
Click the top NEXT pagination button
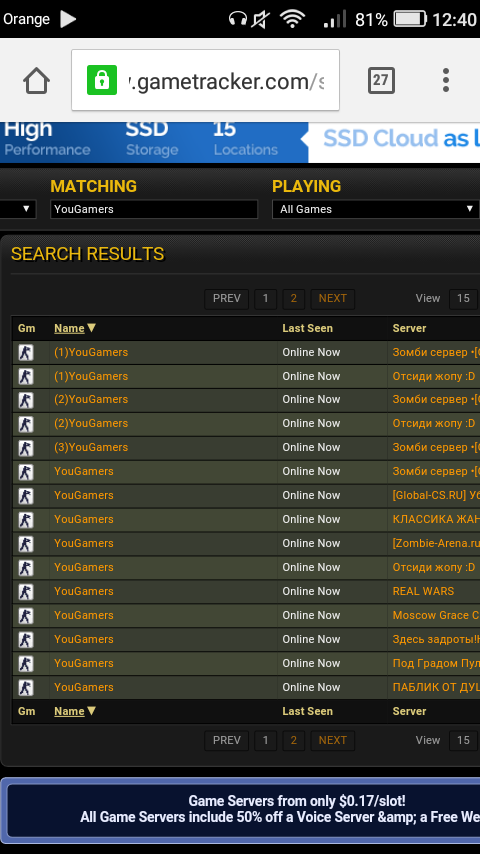coord(332,298)
